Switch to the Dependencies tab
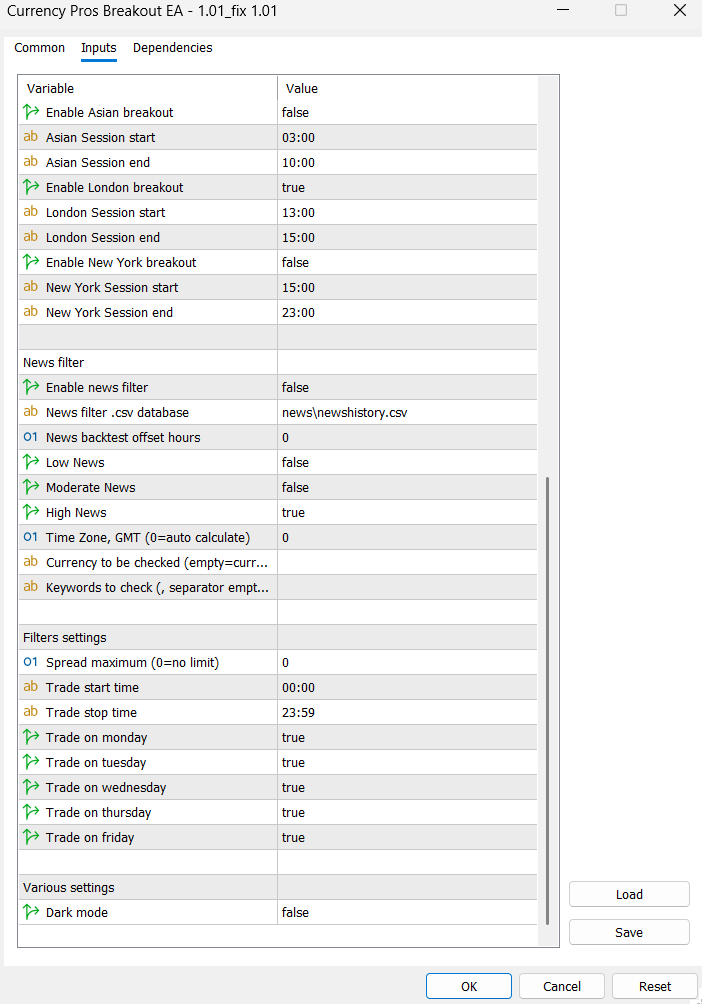702x1004 pixels. 172,48
